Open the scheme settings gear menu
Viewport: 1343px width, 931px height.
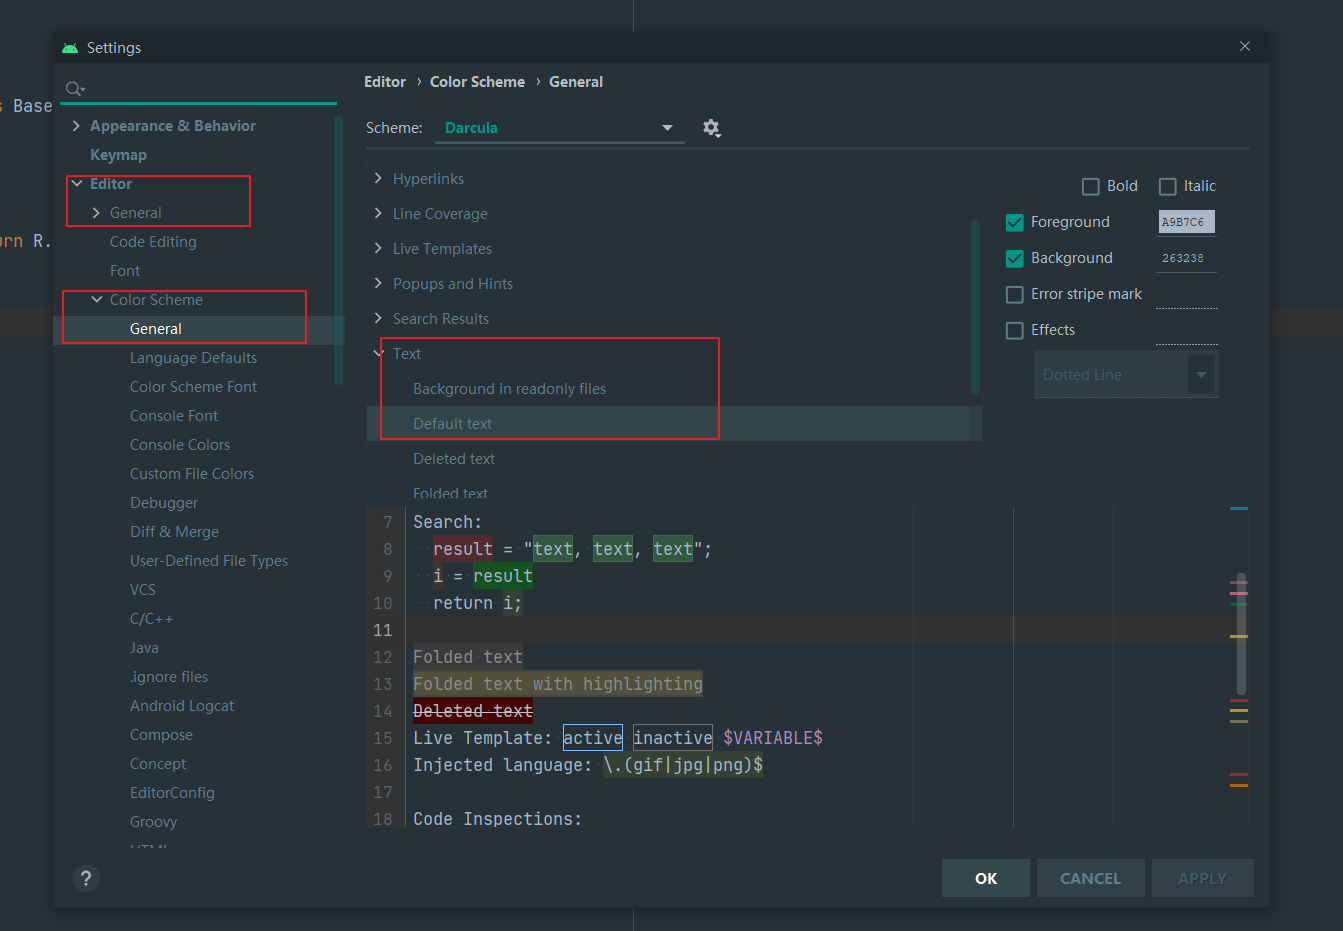coord(712,128)
